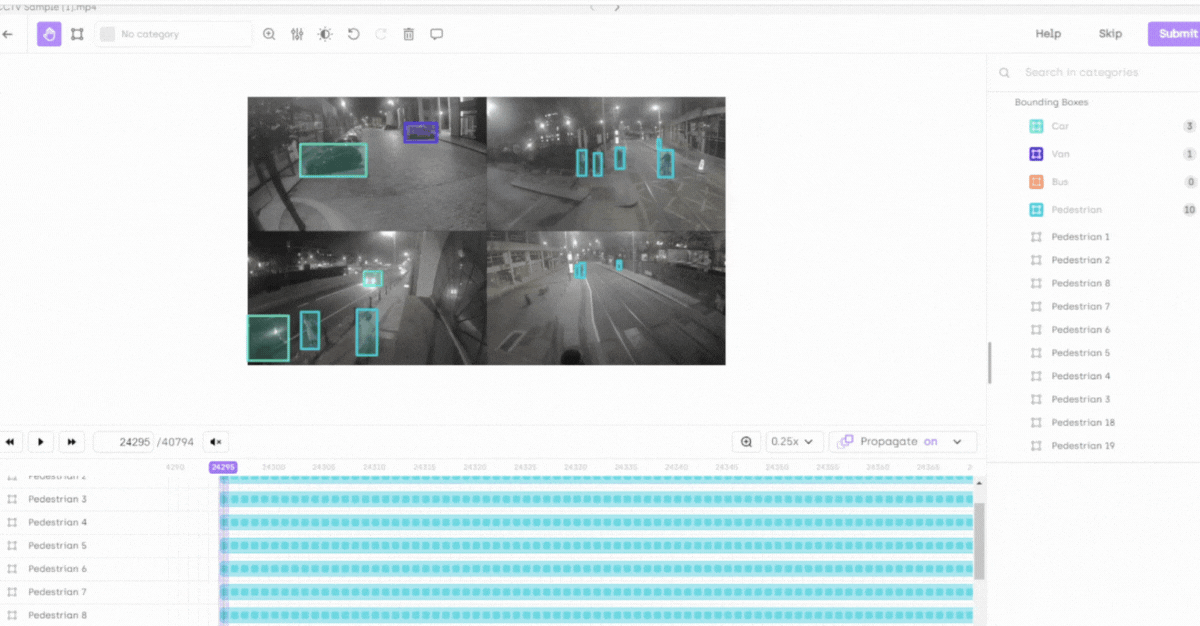The image size is (1200, 626).
Task: Redo the last action
Action: (381, 34)
